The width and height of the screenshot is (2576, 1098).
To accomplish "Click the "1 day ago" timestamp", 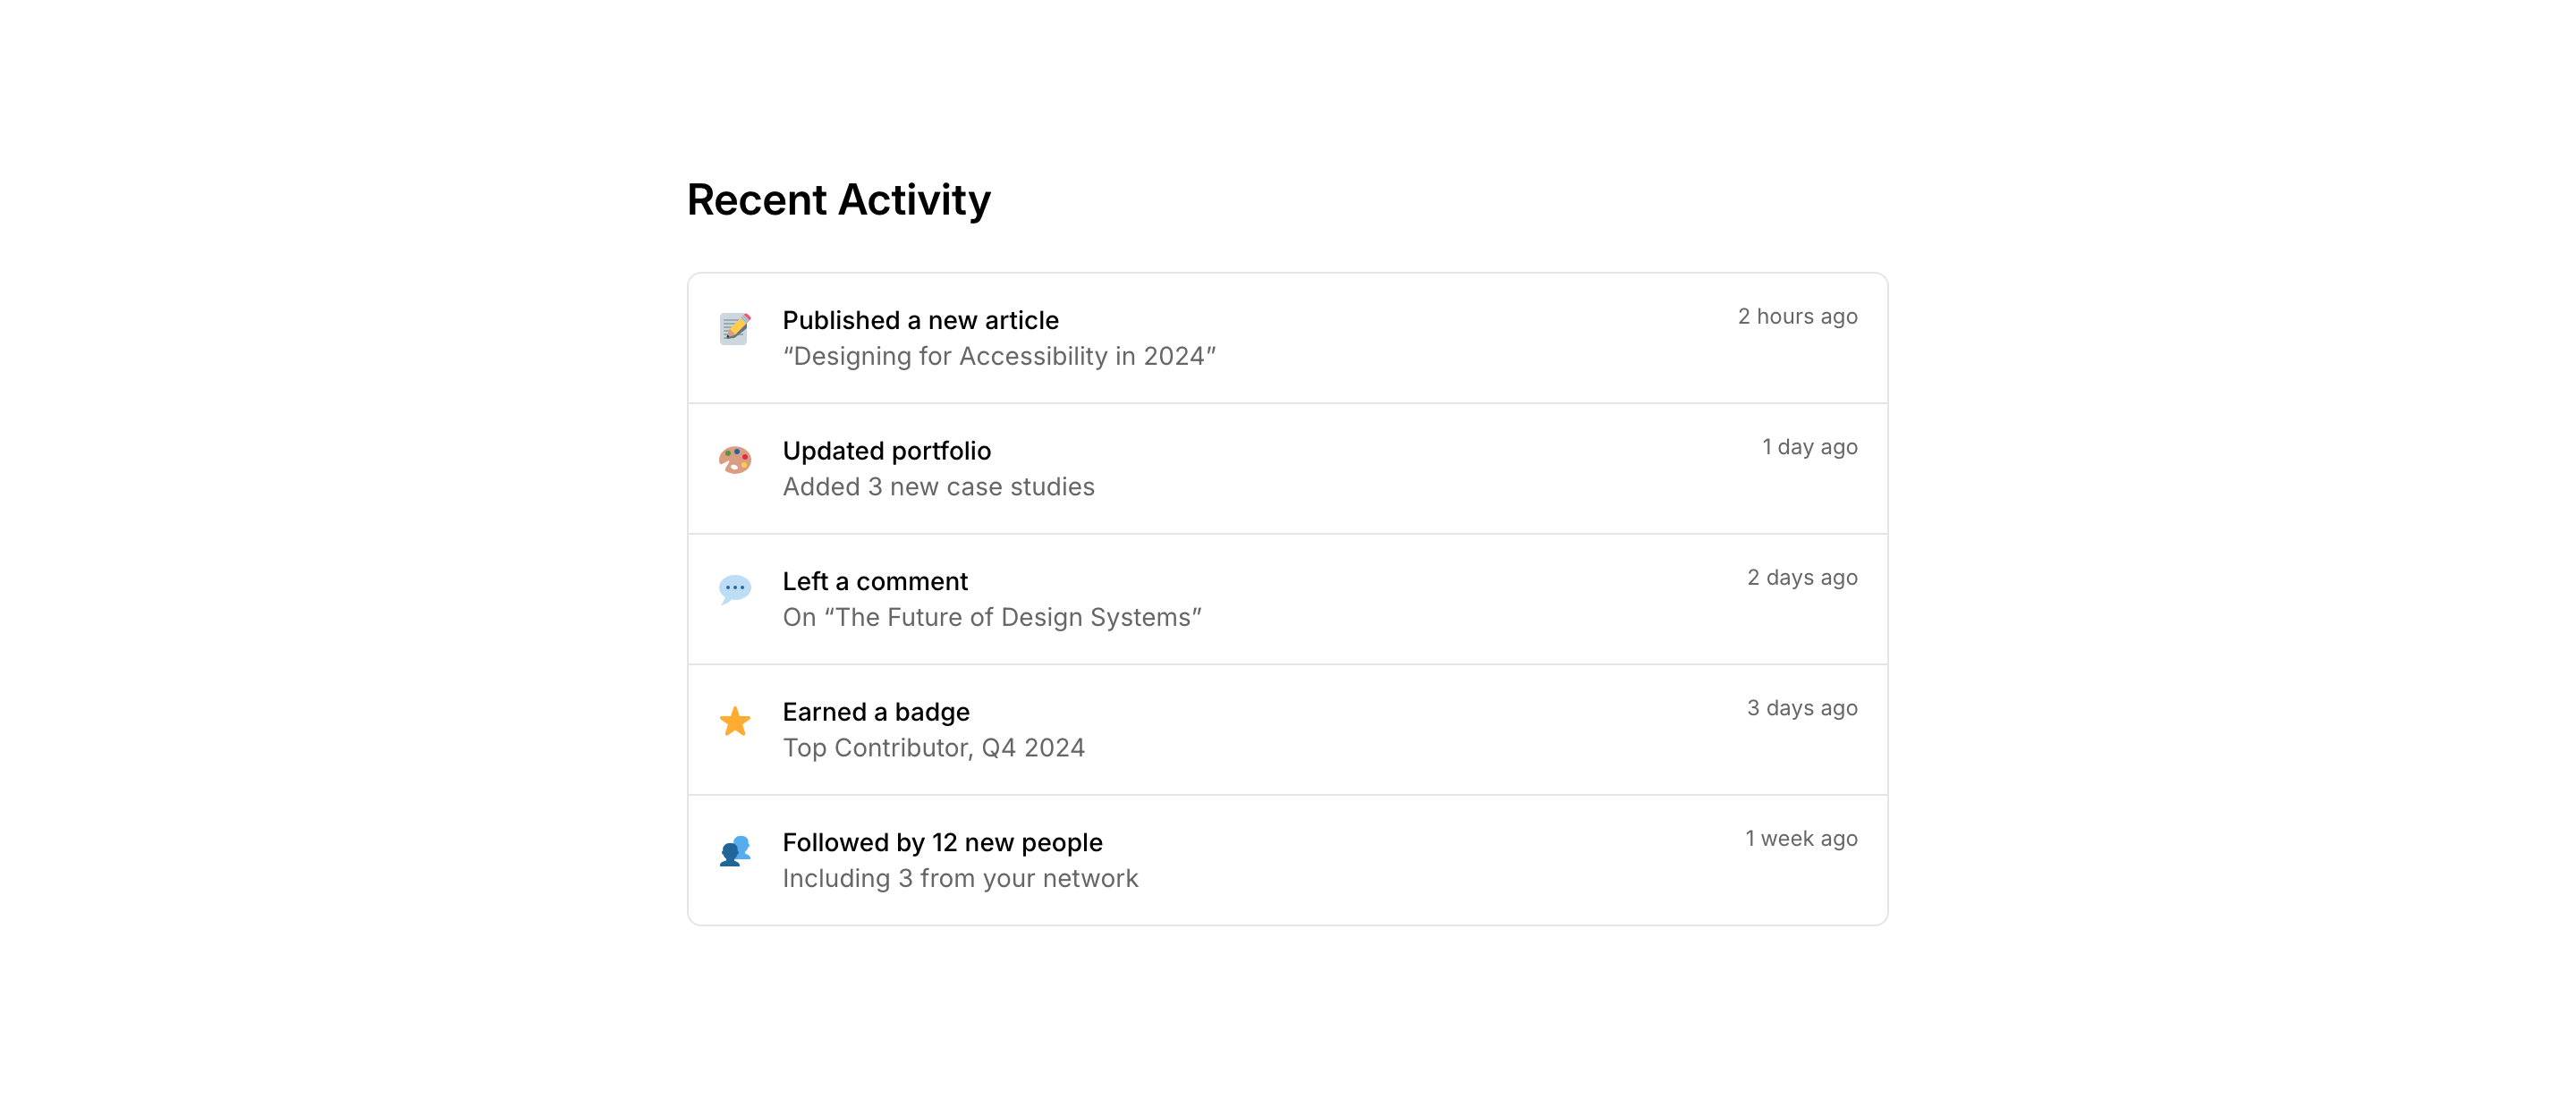I will [1809, 447].
